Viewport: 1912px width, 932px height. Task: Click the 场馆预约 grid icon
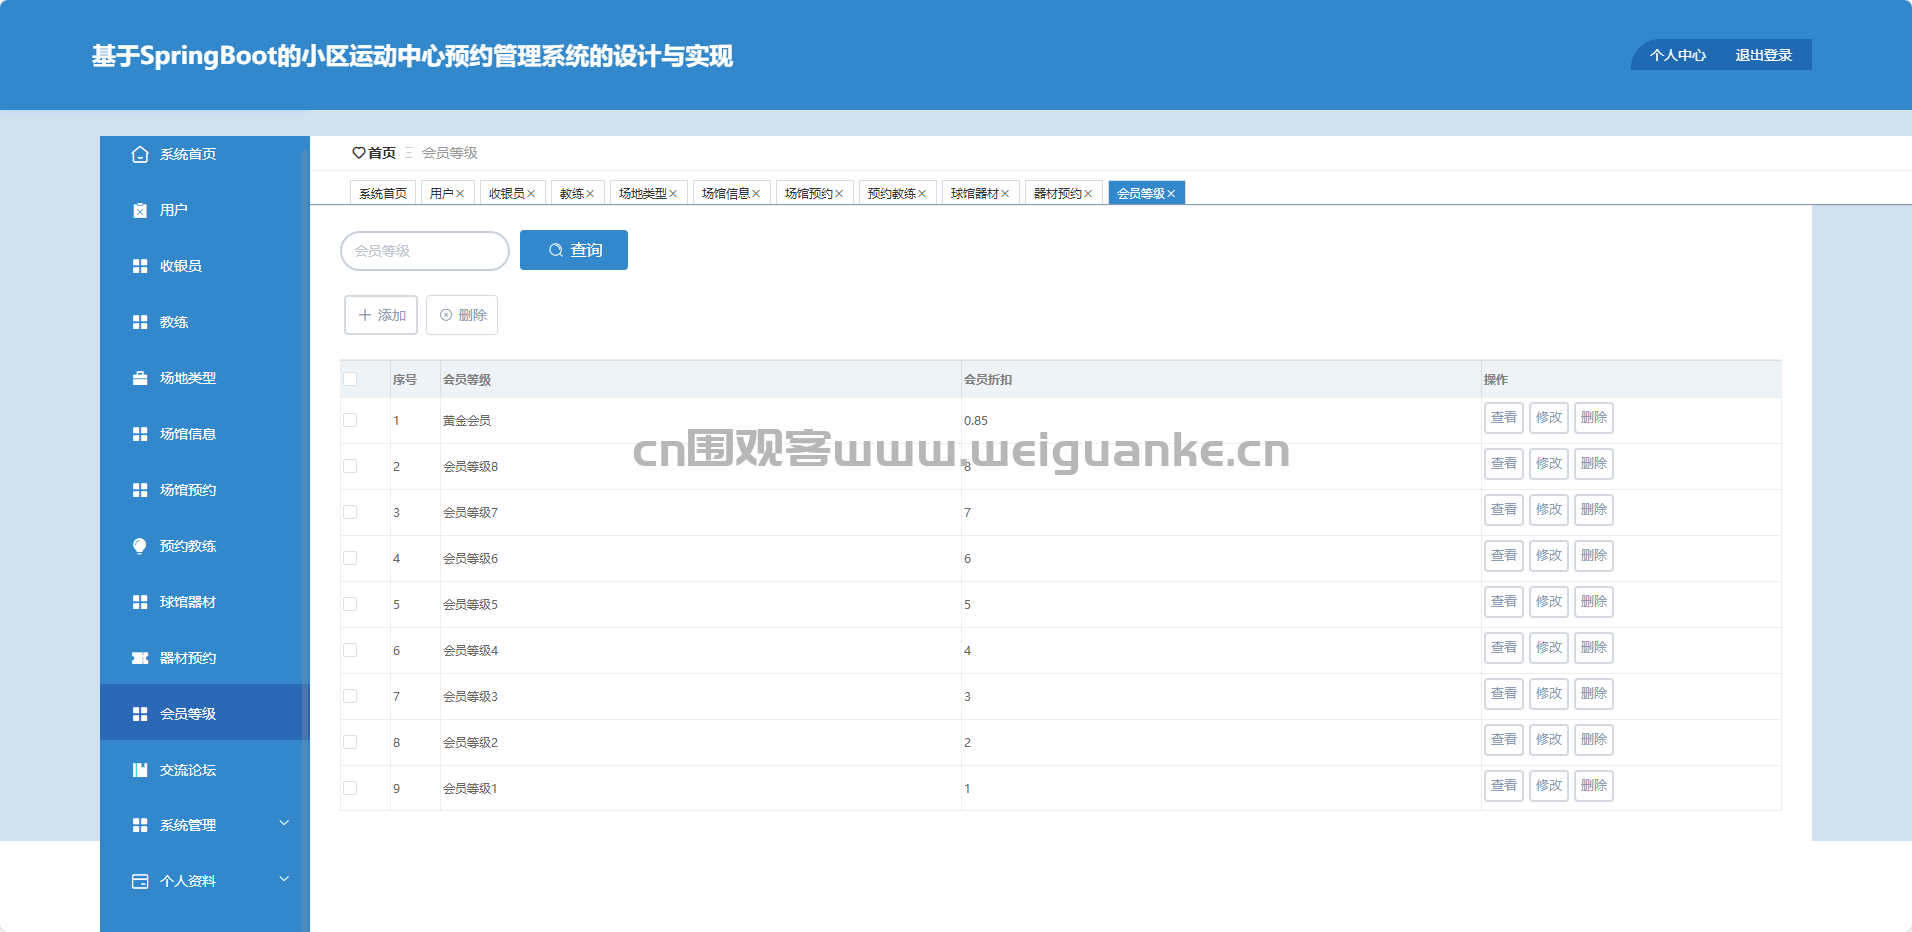point(140,490)
